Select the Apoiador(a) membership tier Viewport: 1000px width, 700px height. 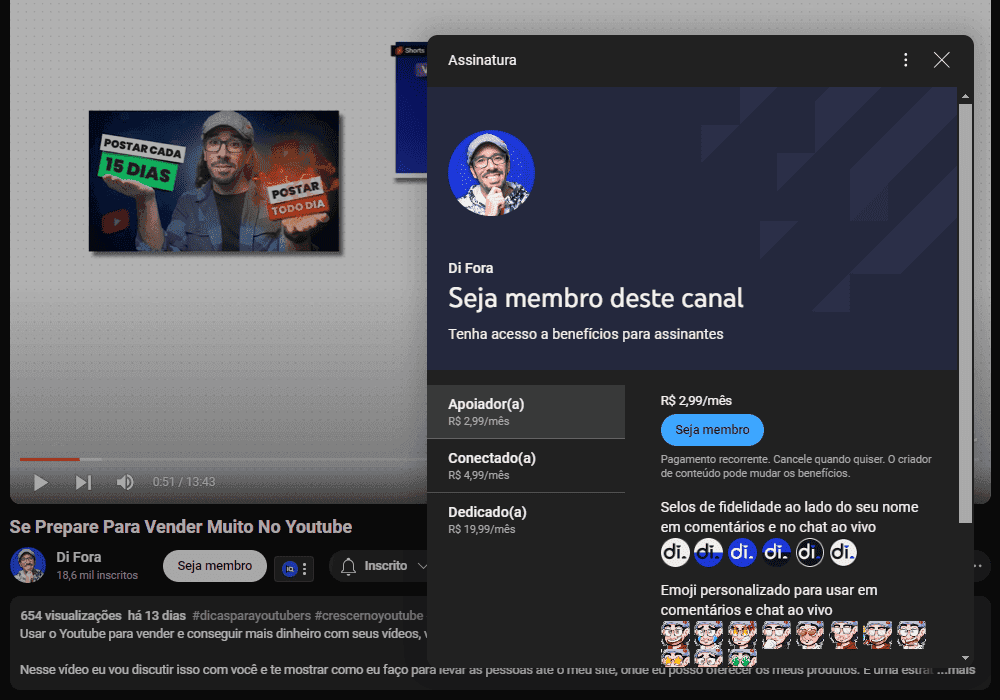click(x=526, y=412)
